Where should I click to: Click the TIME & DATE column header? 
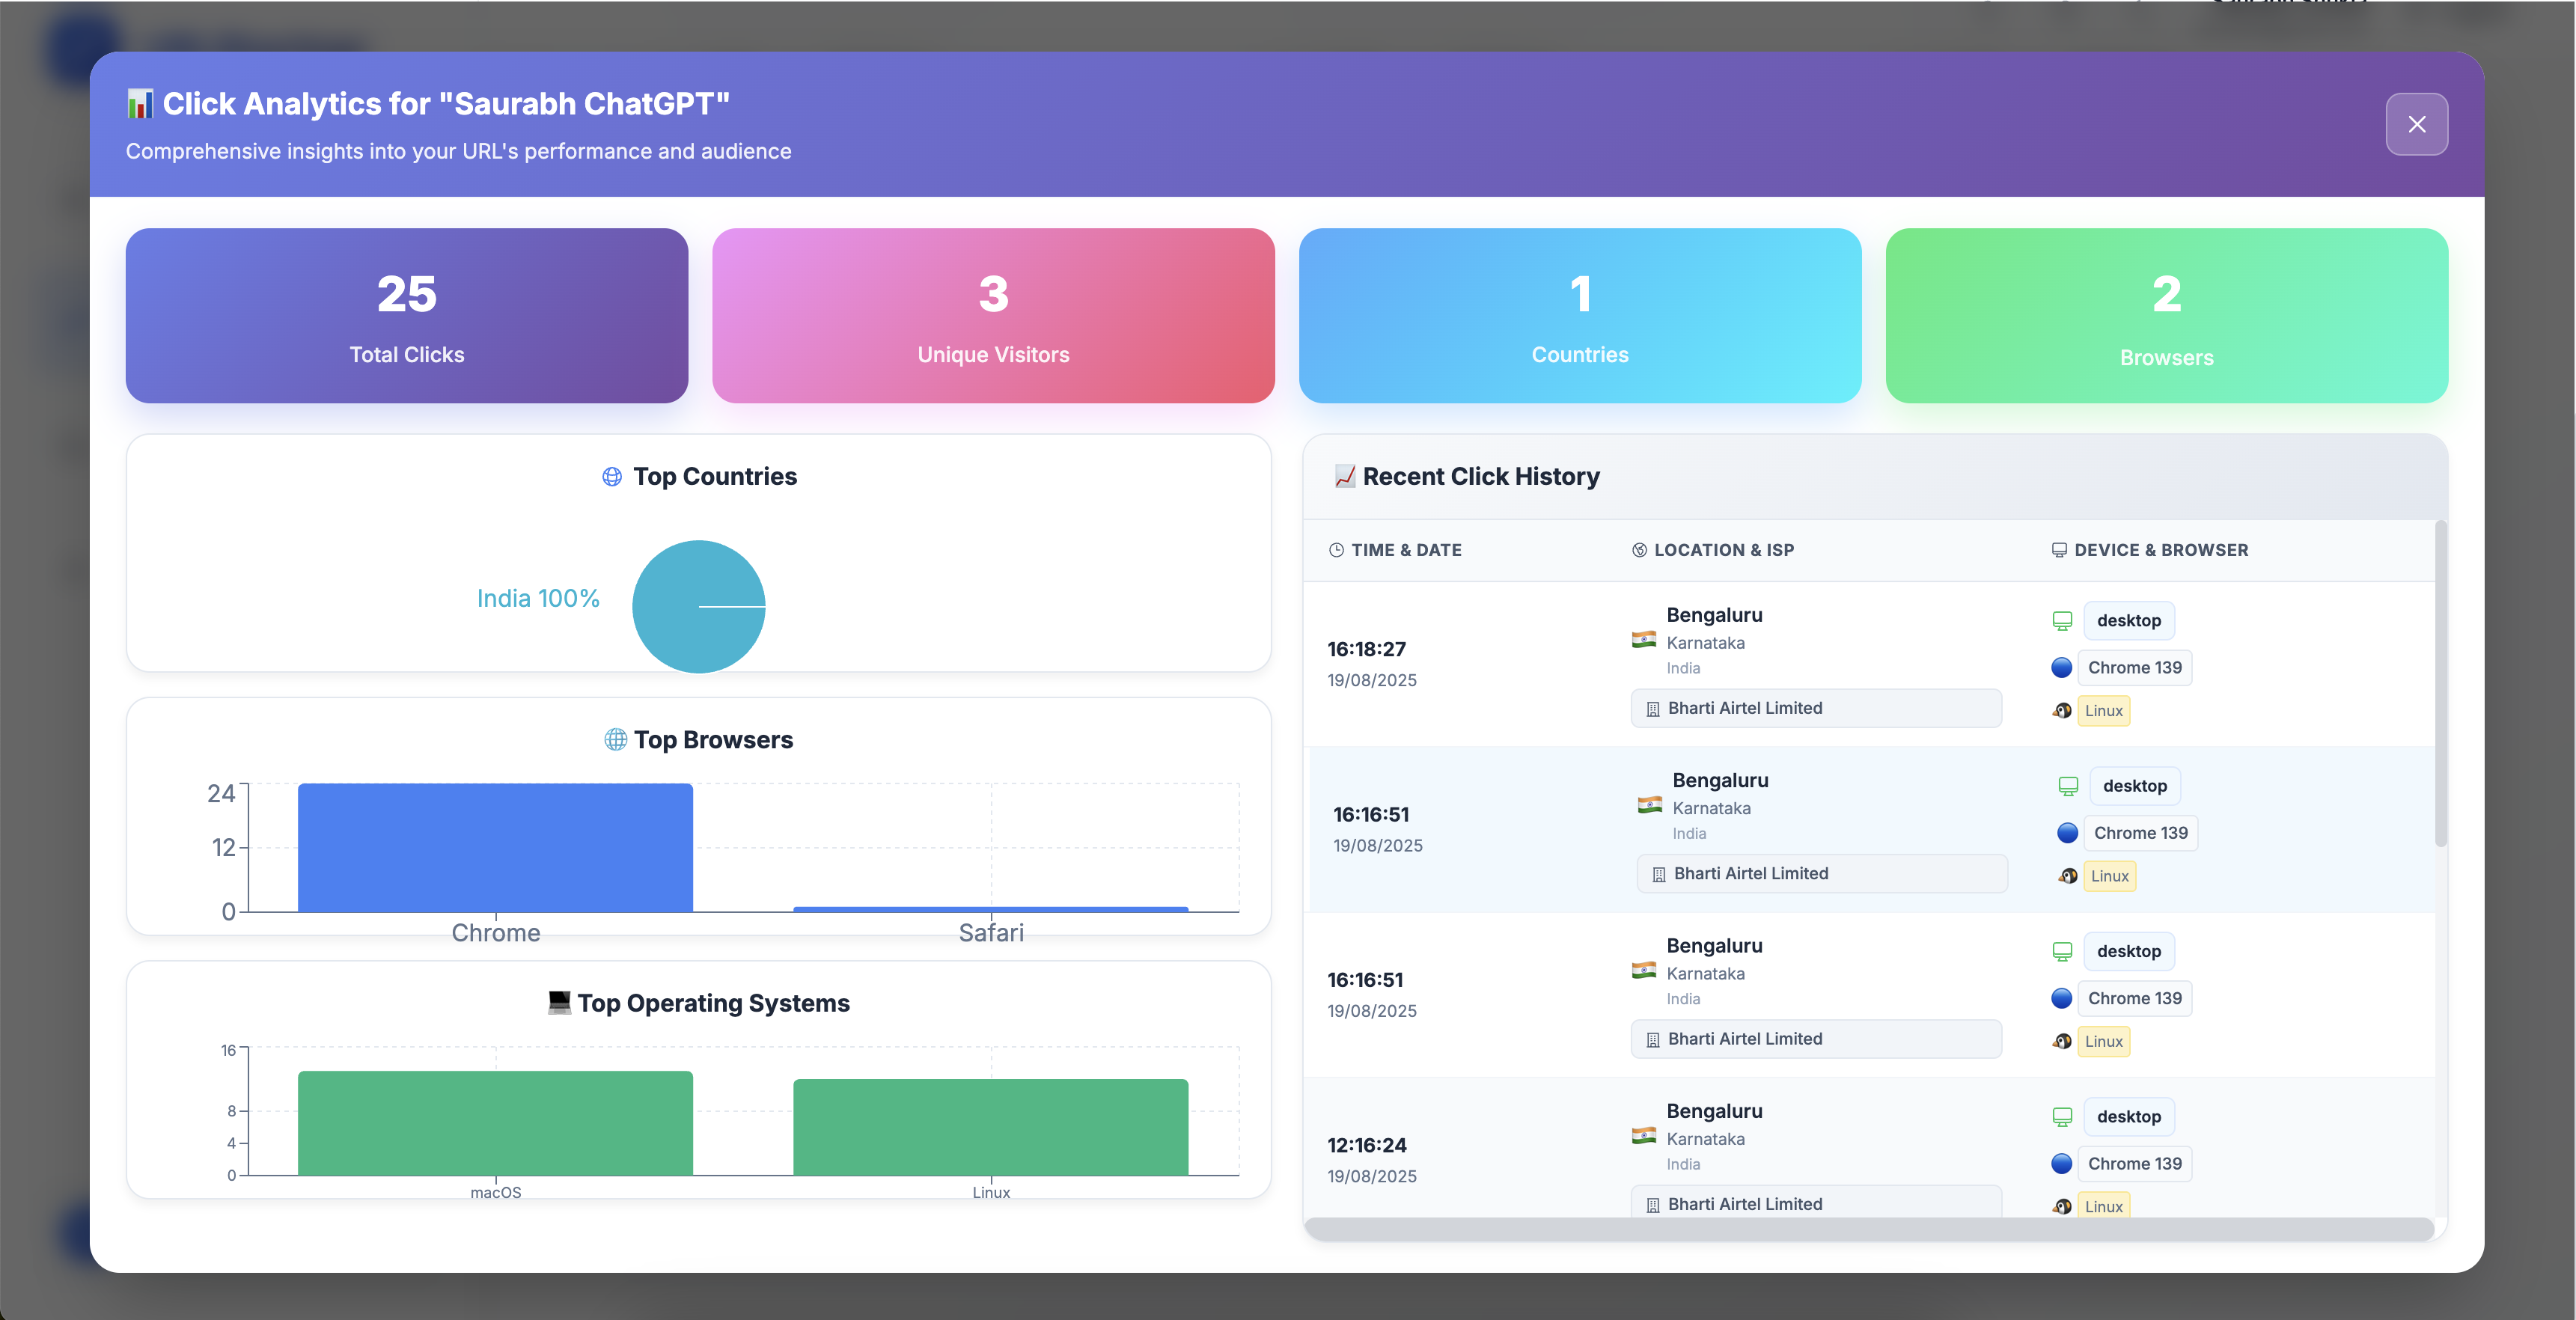1395,550
